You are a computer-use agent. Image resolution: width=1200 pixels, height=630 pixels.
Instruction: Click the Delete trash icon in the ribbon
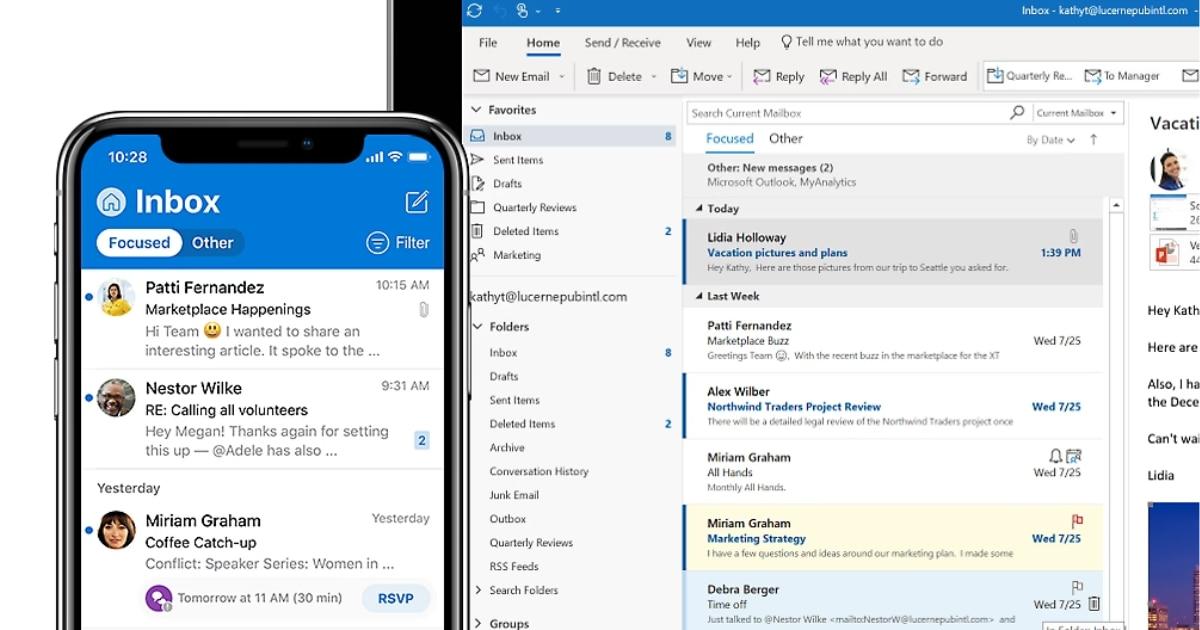coord(594,76)
